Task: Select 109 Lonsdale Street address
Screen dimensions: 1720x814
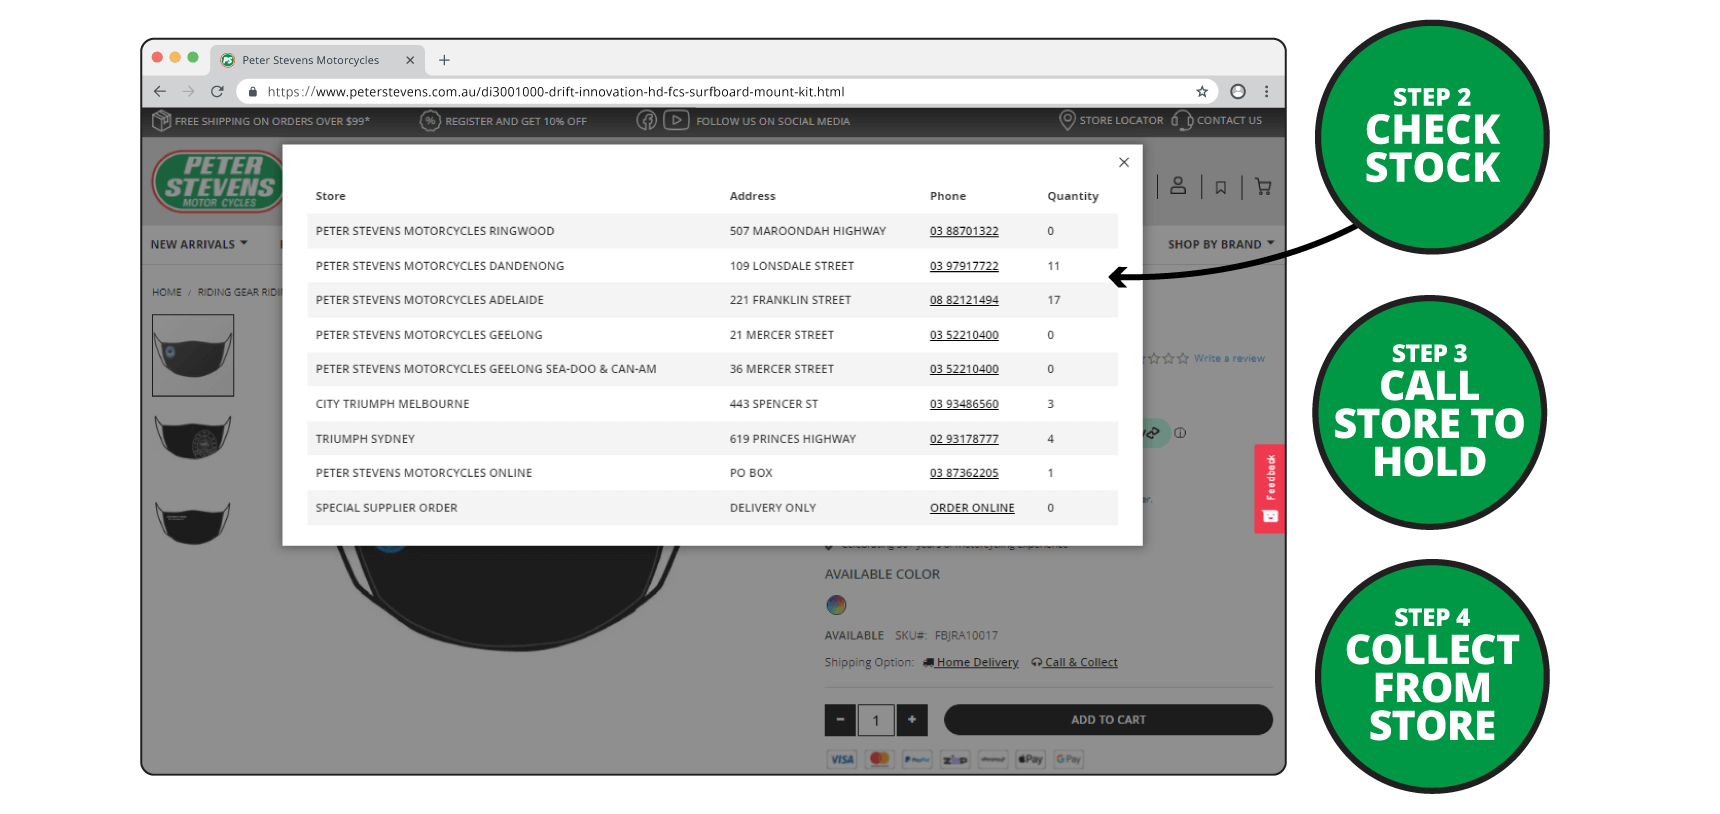Action: pos(792,266)
